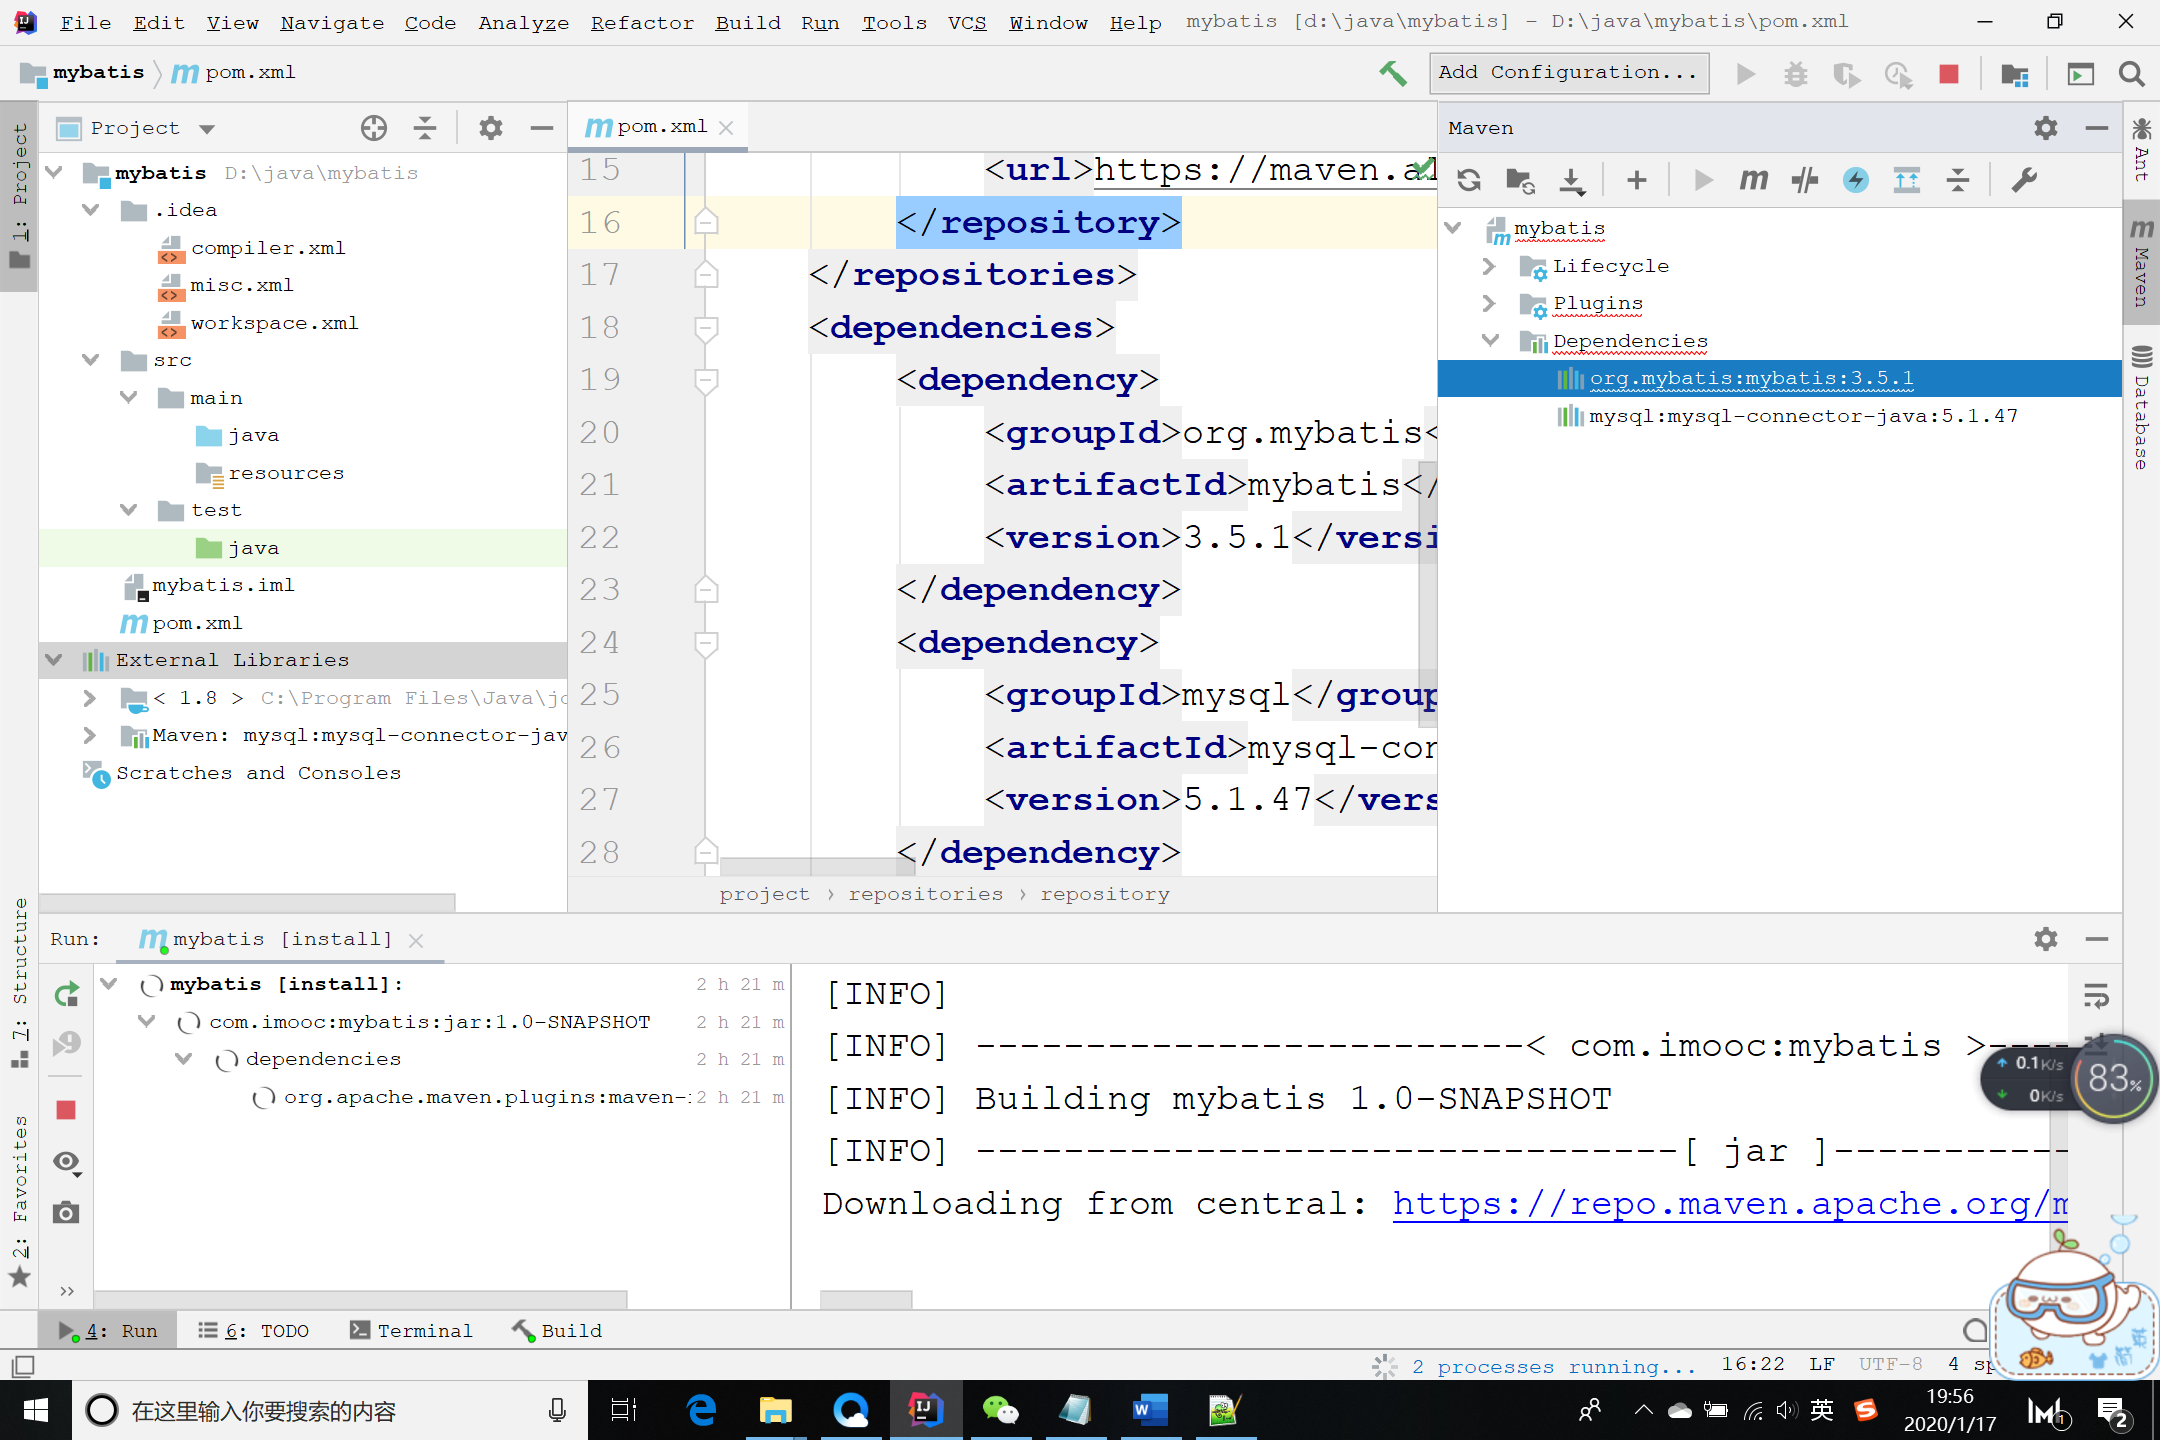Open the TODO tool window tab
This screenshot has height=1440, width=2160.
[x=254, y=1330]
